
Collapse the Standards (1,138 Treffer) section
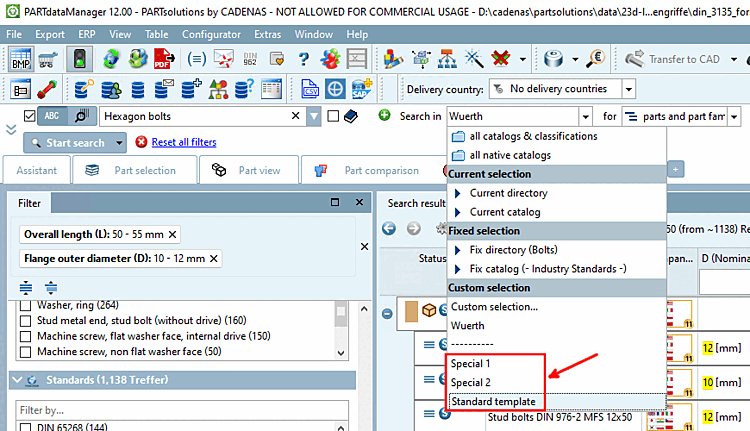pos(17,380)
